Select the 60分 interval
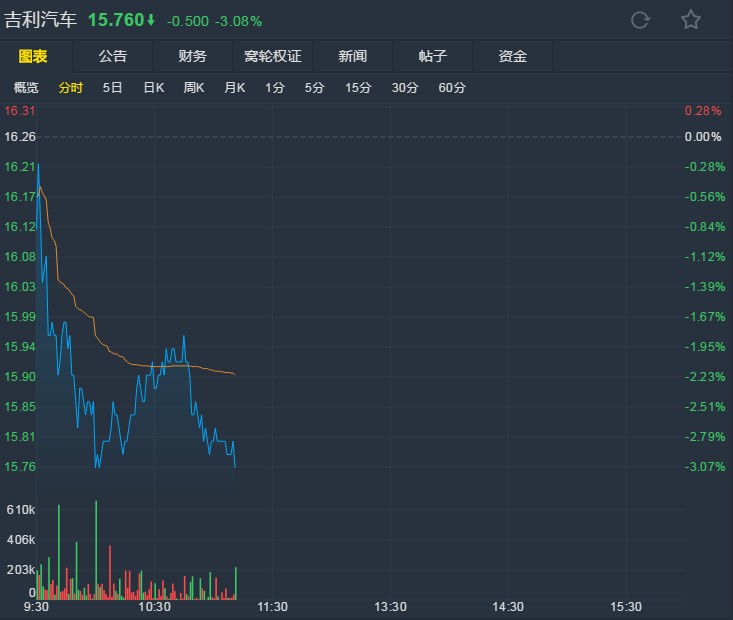The height and width of the screenshot is (620, 733). [452, 88]
